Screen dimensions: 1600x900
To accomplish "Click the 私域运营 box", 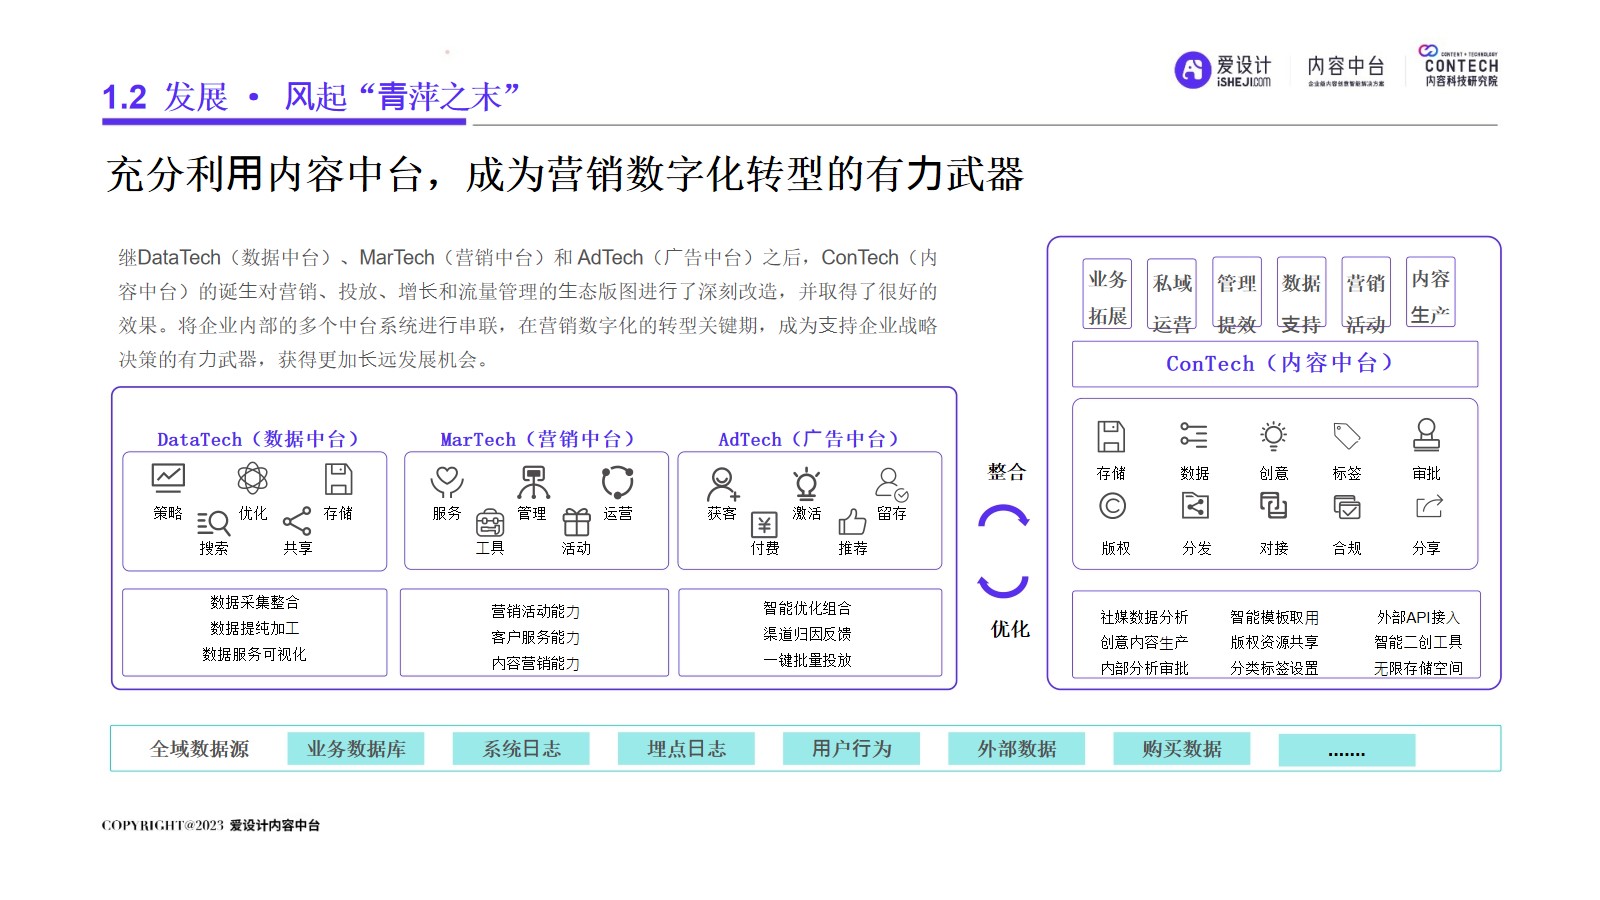I will pyautogui.click(x=1172, y=295).
